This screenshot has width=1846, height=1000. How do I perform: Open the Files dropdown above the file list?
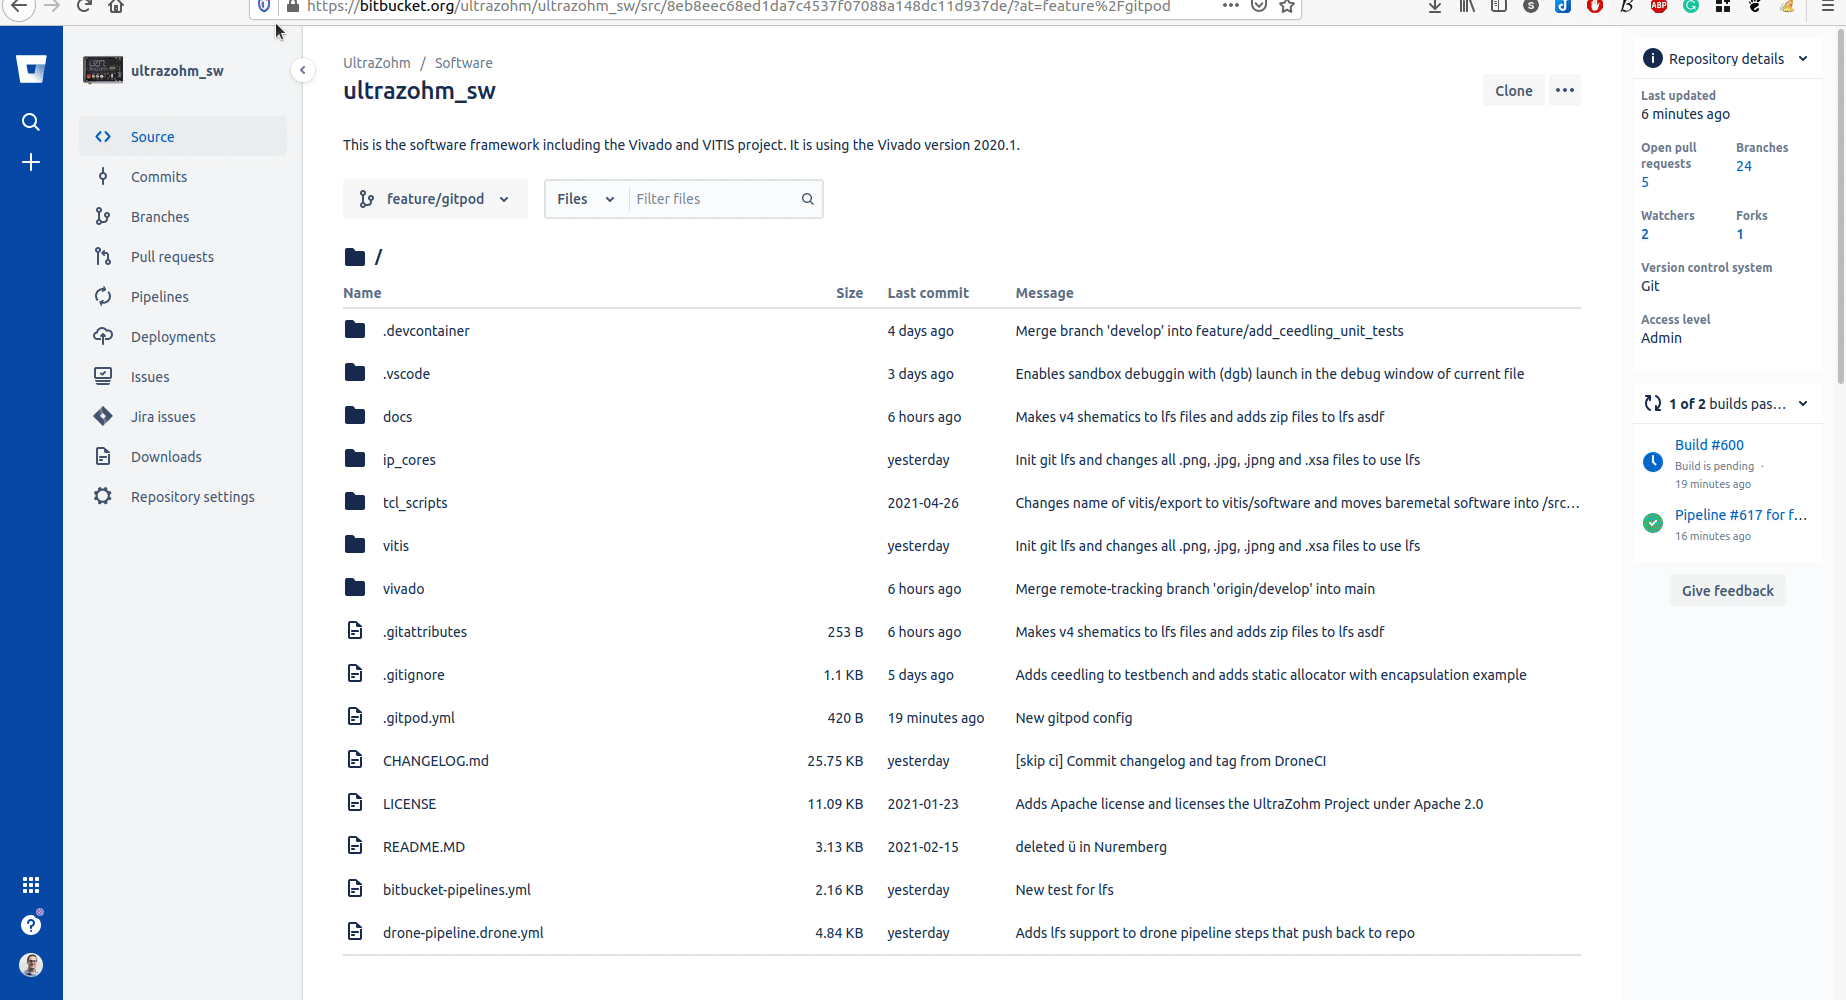584,198
